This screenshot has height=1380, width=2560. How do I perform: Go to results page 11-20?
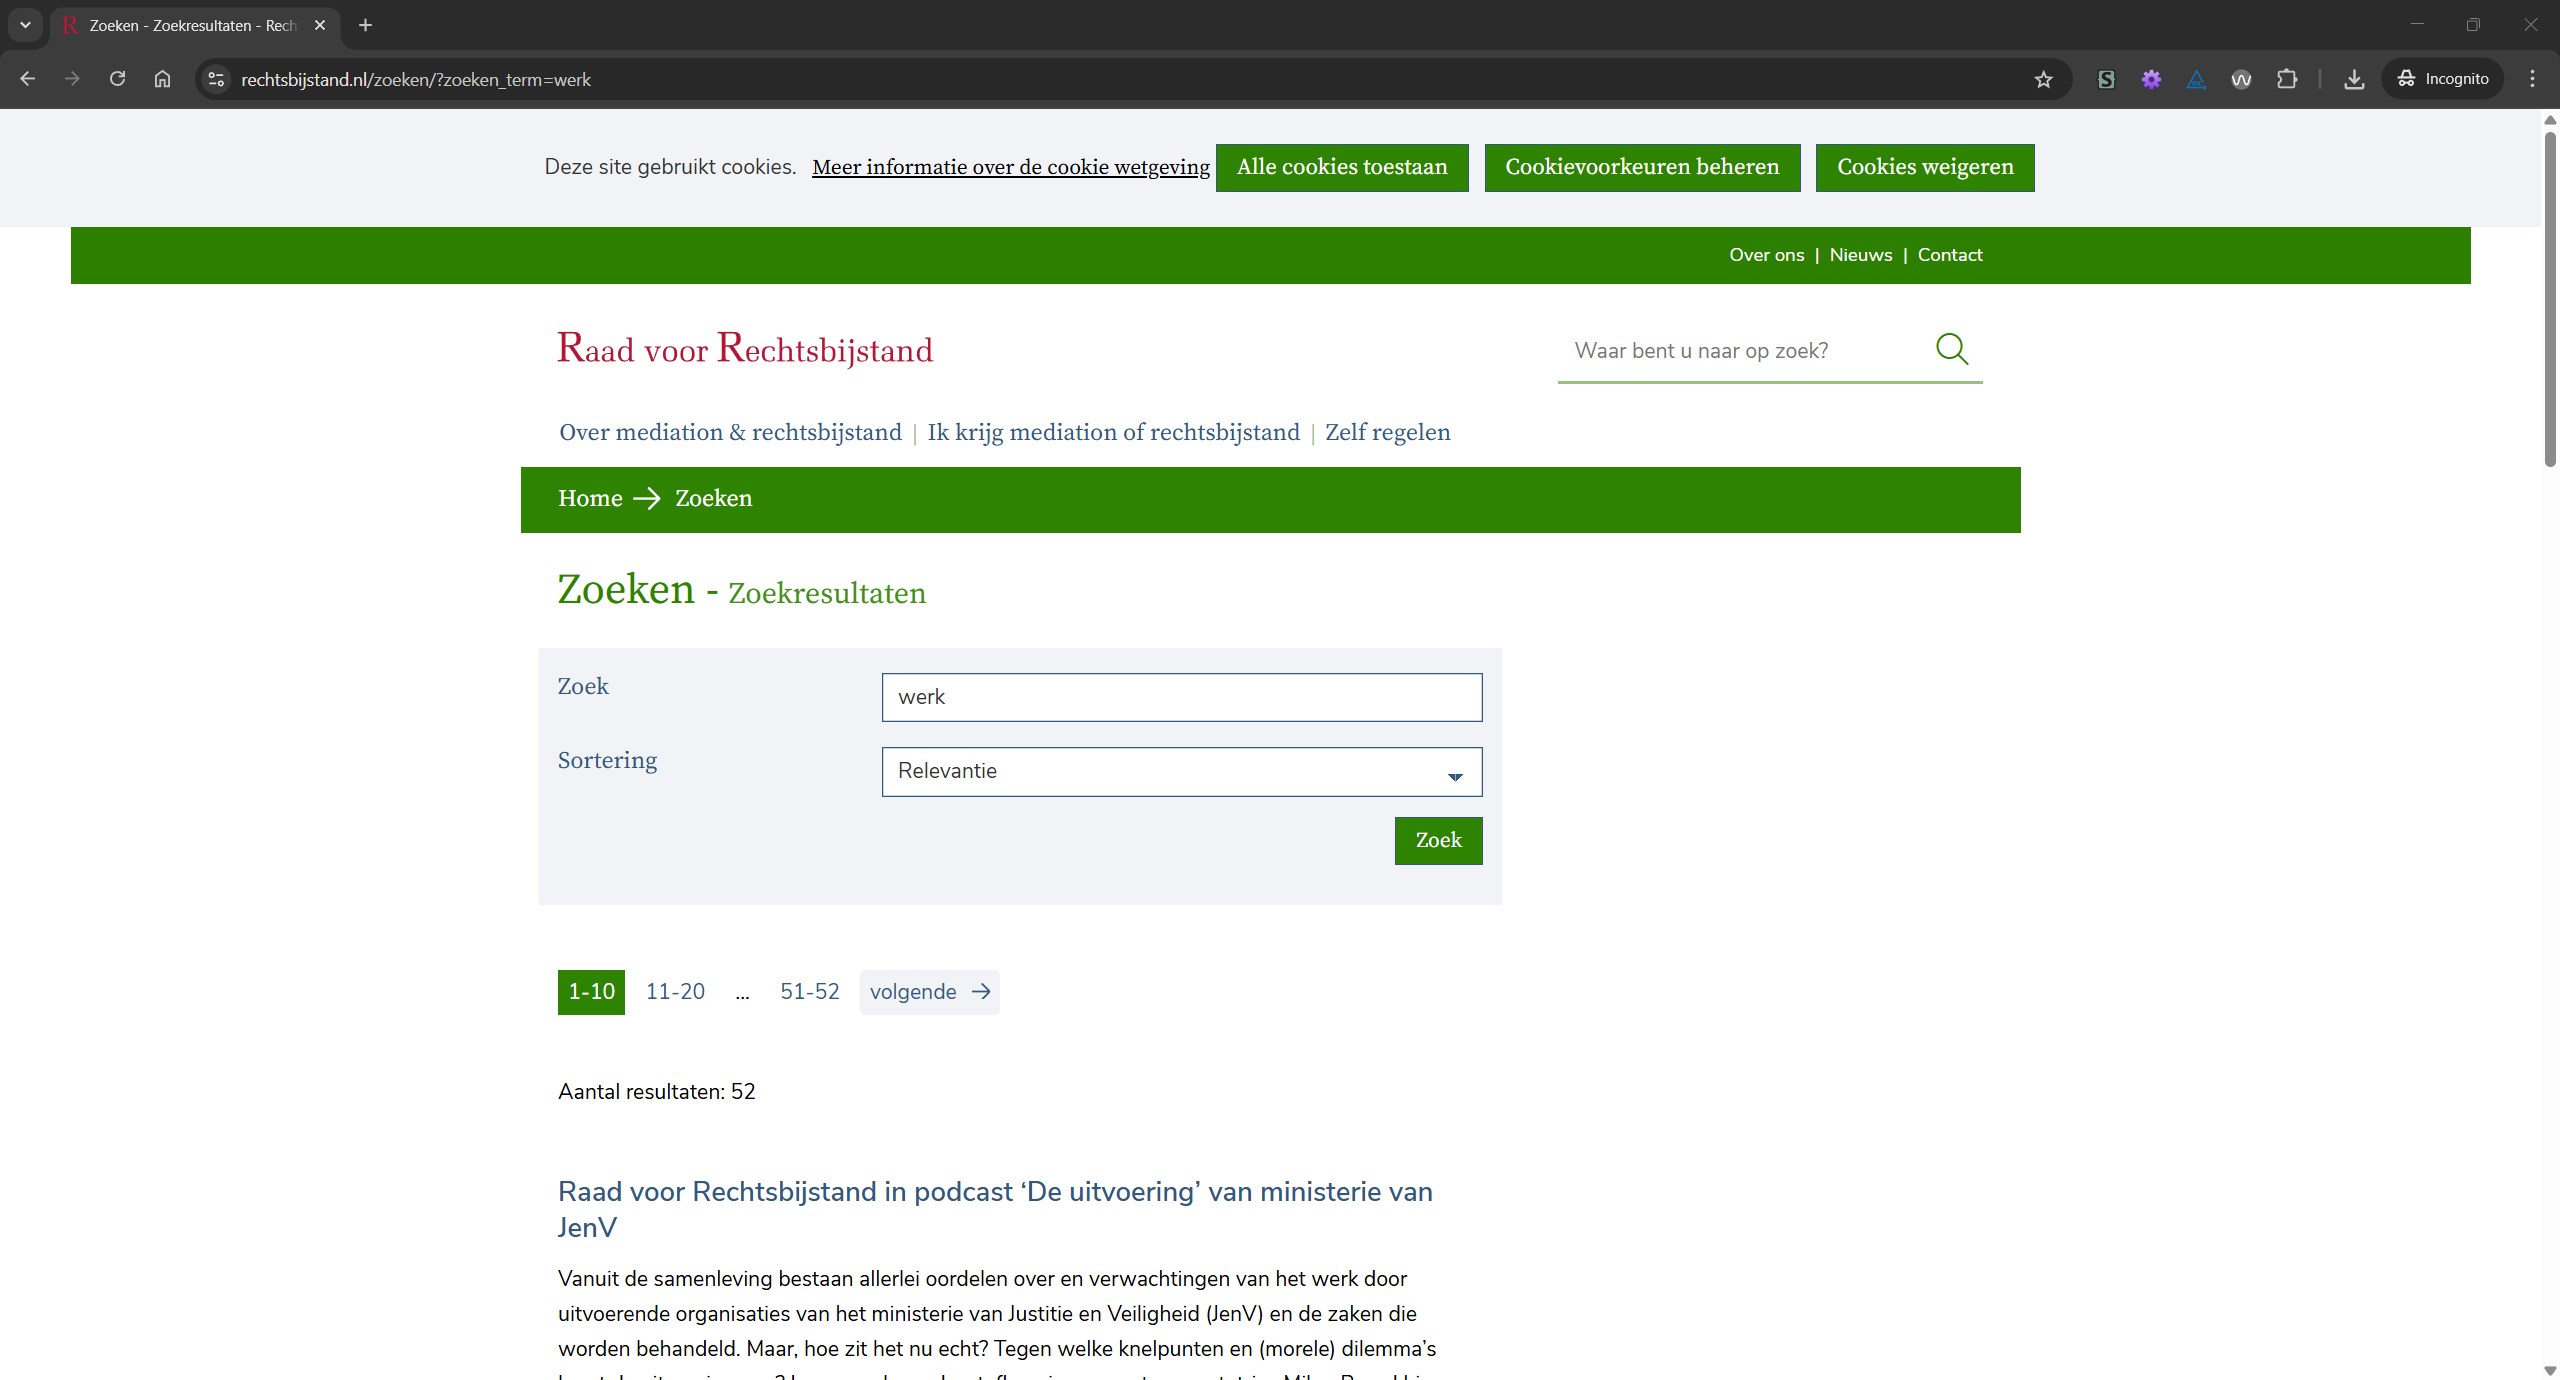675,992
